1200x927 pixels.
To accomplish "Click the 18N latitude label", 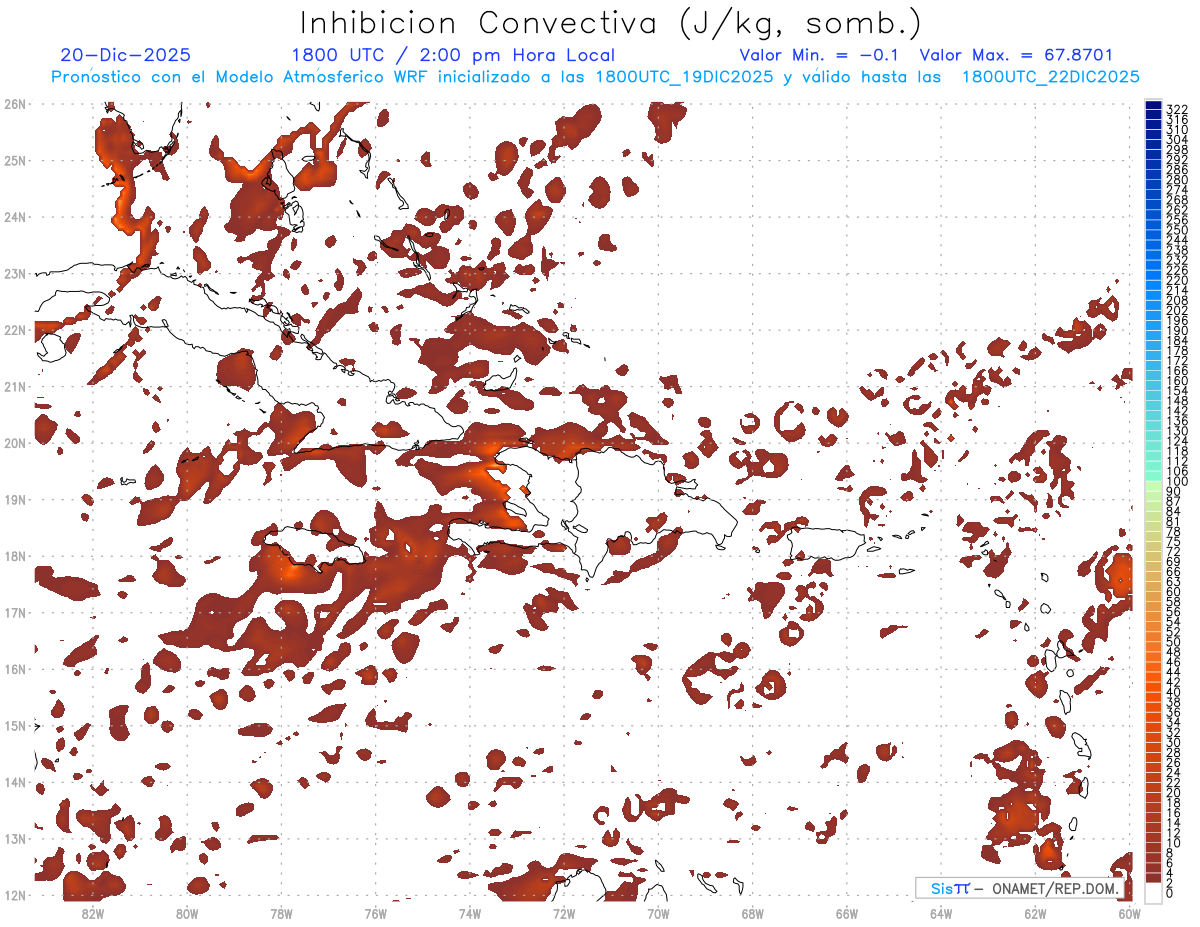I will (15, 556).
